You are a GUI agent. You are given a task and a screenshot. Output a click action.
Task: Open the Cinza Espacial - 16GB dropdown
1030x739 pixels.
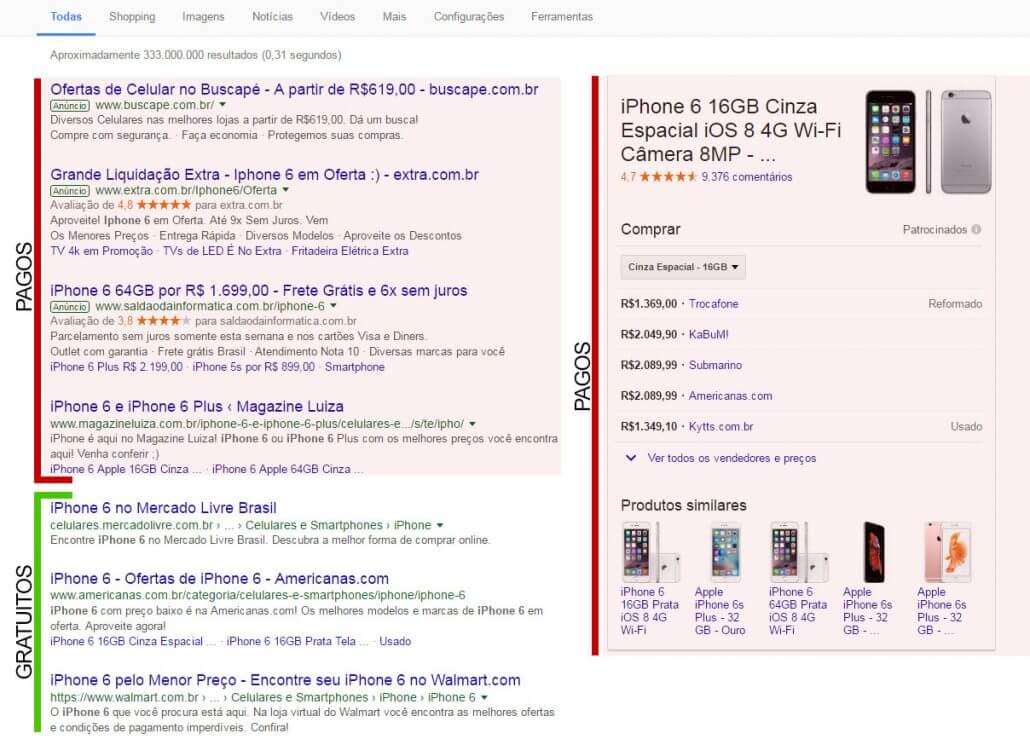(683, 267)
